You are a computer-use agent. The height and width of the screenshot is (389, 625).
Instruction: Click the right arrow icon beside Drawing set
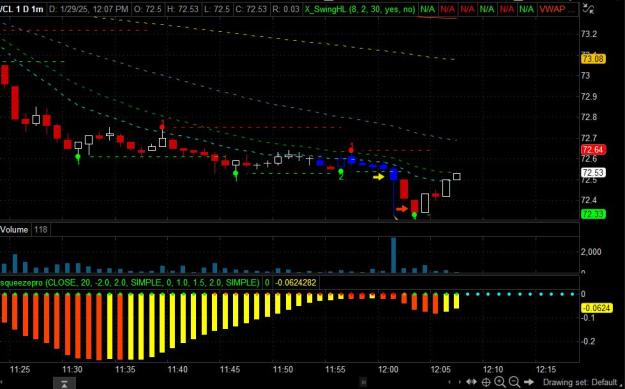click(529, 382)
